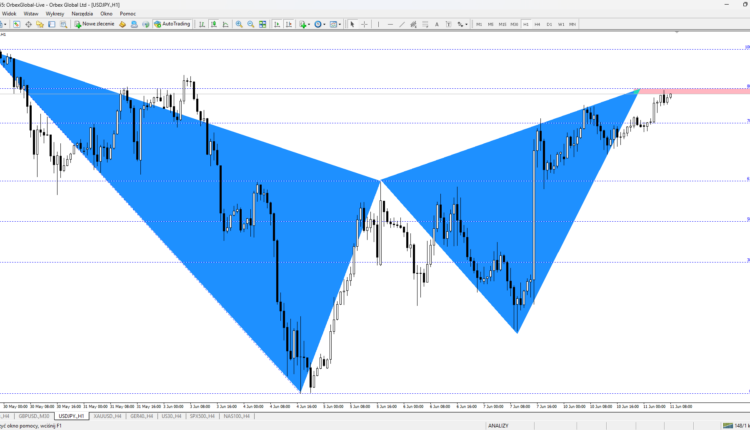The height and width of the screenshot is (430, 750).
Task: Toggle the H4 timeframe button
Action: 537,24
